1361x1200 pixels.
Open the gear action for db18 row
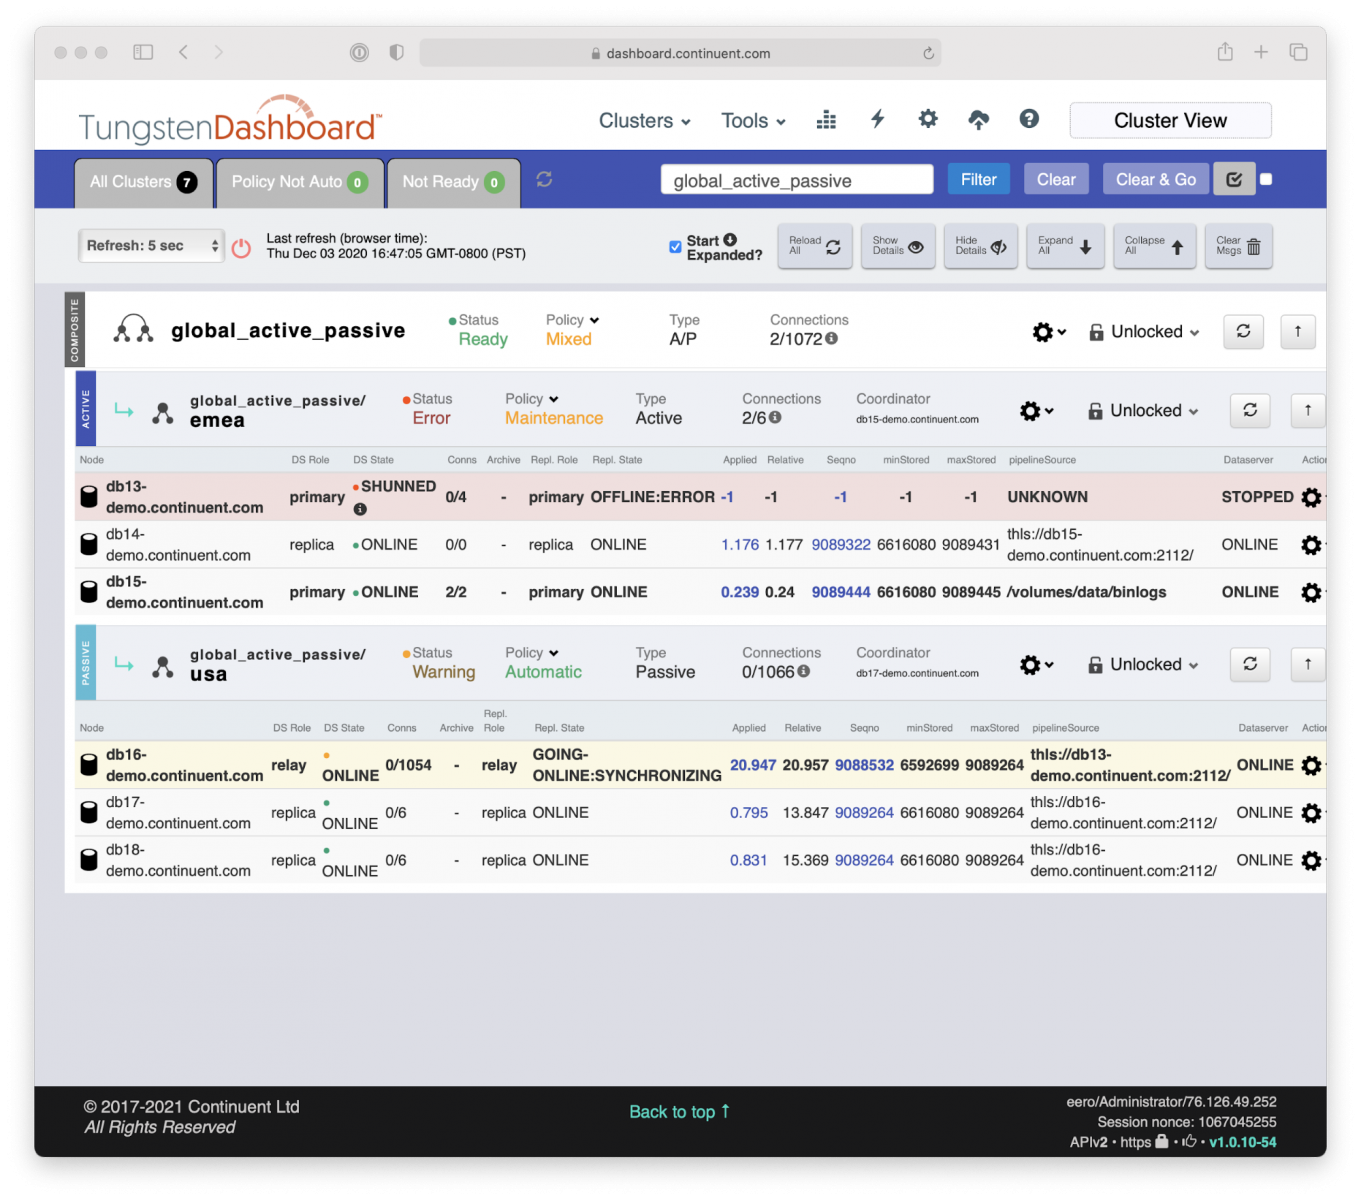[x=1311, y=860]
